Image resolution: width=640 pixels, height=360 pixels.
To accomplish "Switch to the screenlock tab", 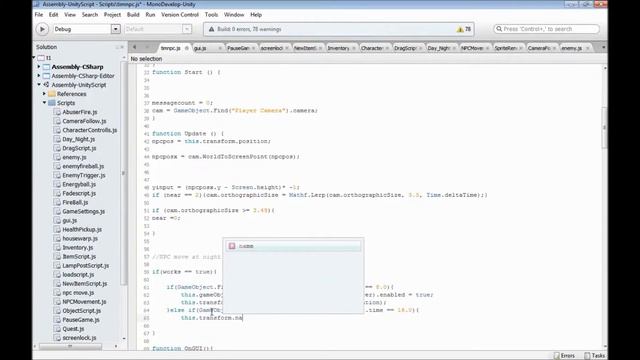I will point(272,48).
